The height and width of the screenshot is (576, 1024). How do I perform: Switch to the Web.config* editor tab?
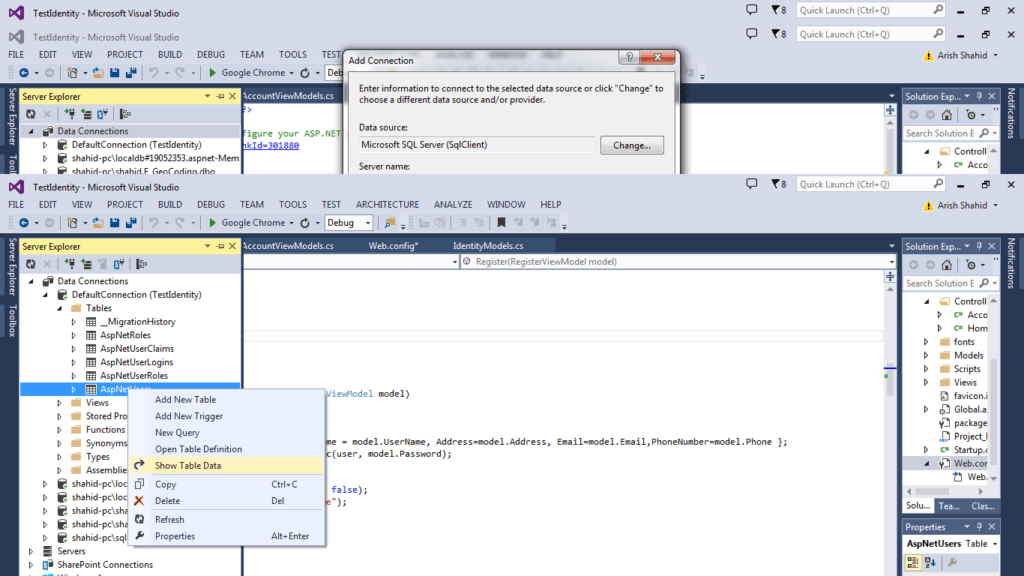(393, 246)
